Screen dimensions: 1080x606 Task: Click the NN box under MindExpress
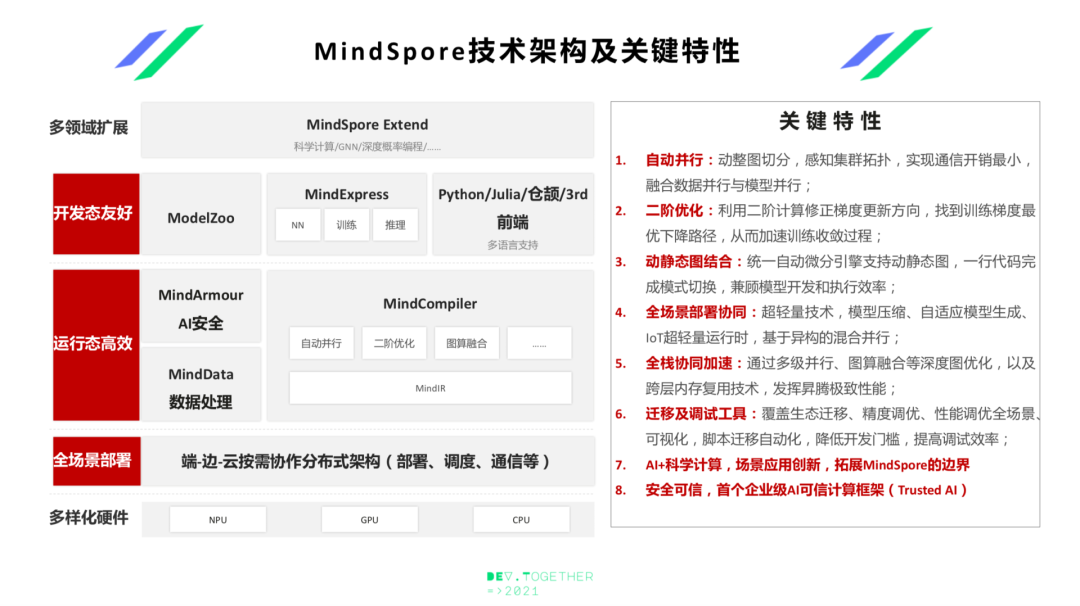point(298,225)
